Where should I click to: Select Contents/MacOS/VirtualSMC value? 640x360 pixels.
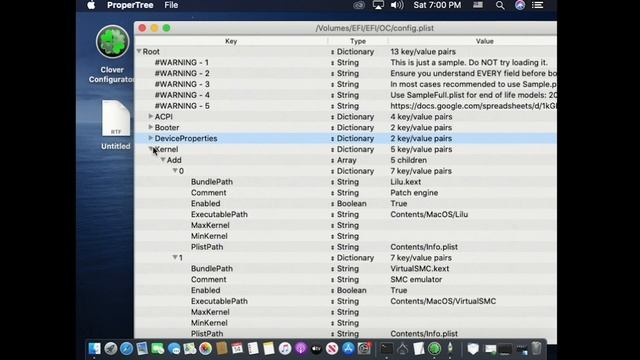tap(443, 301)
